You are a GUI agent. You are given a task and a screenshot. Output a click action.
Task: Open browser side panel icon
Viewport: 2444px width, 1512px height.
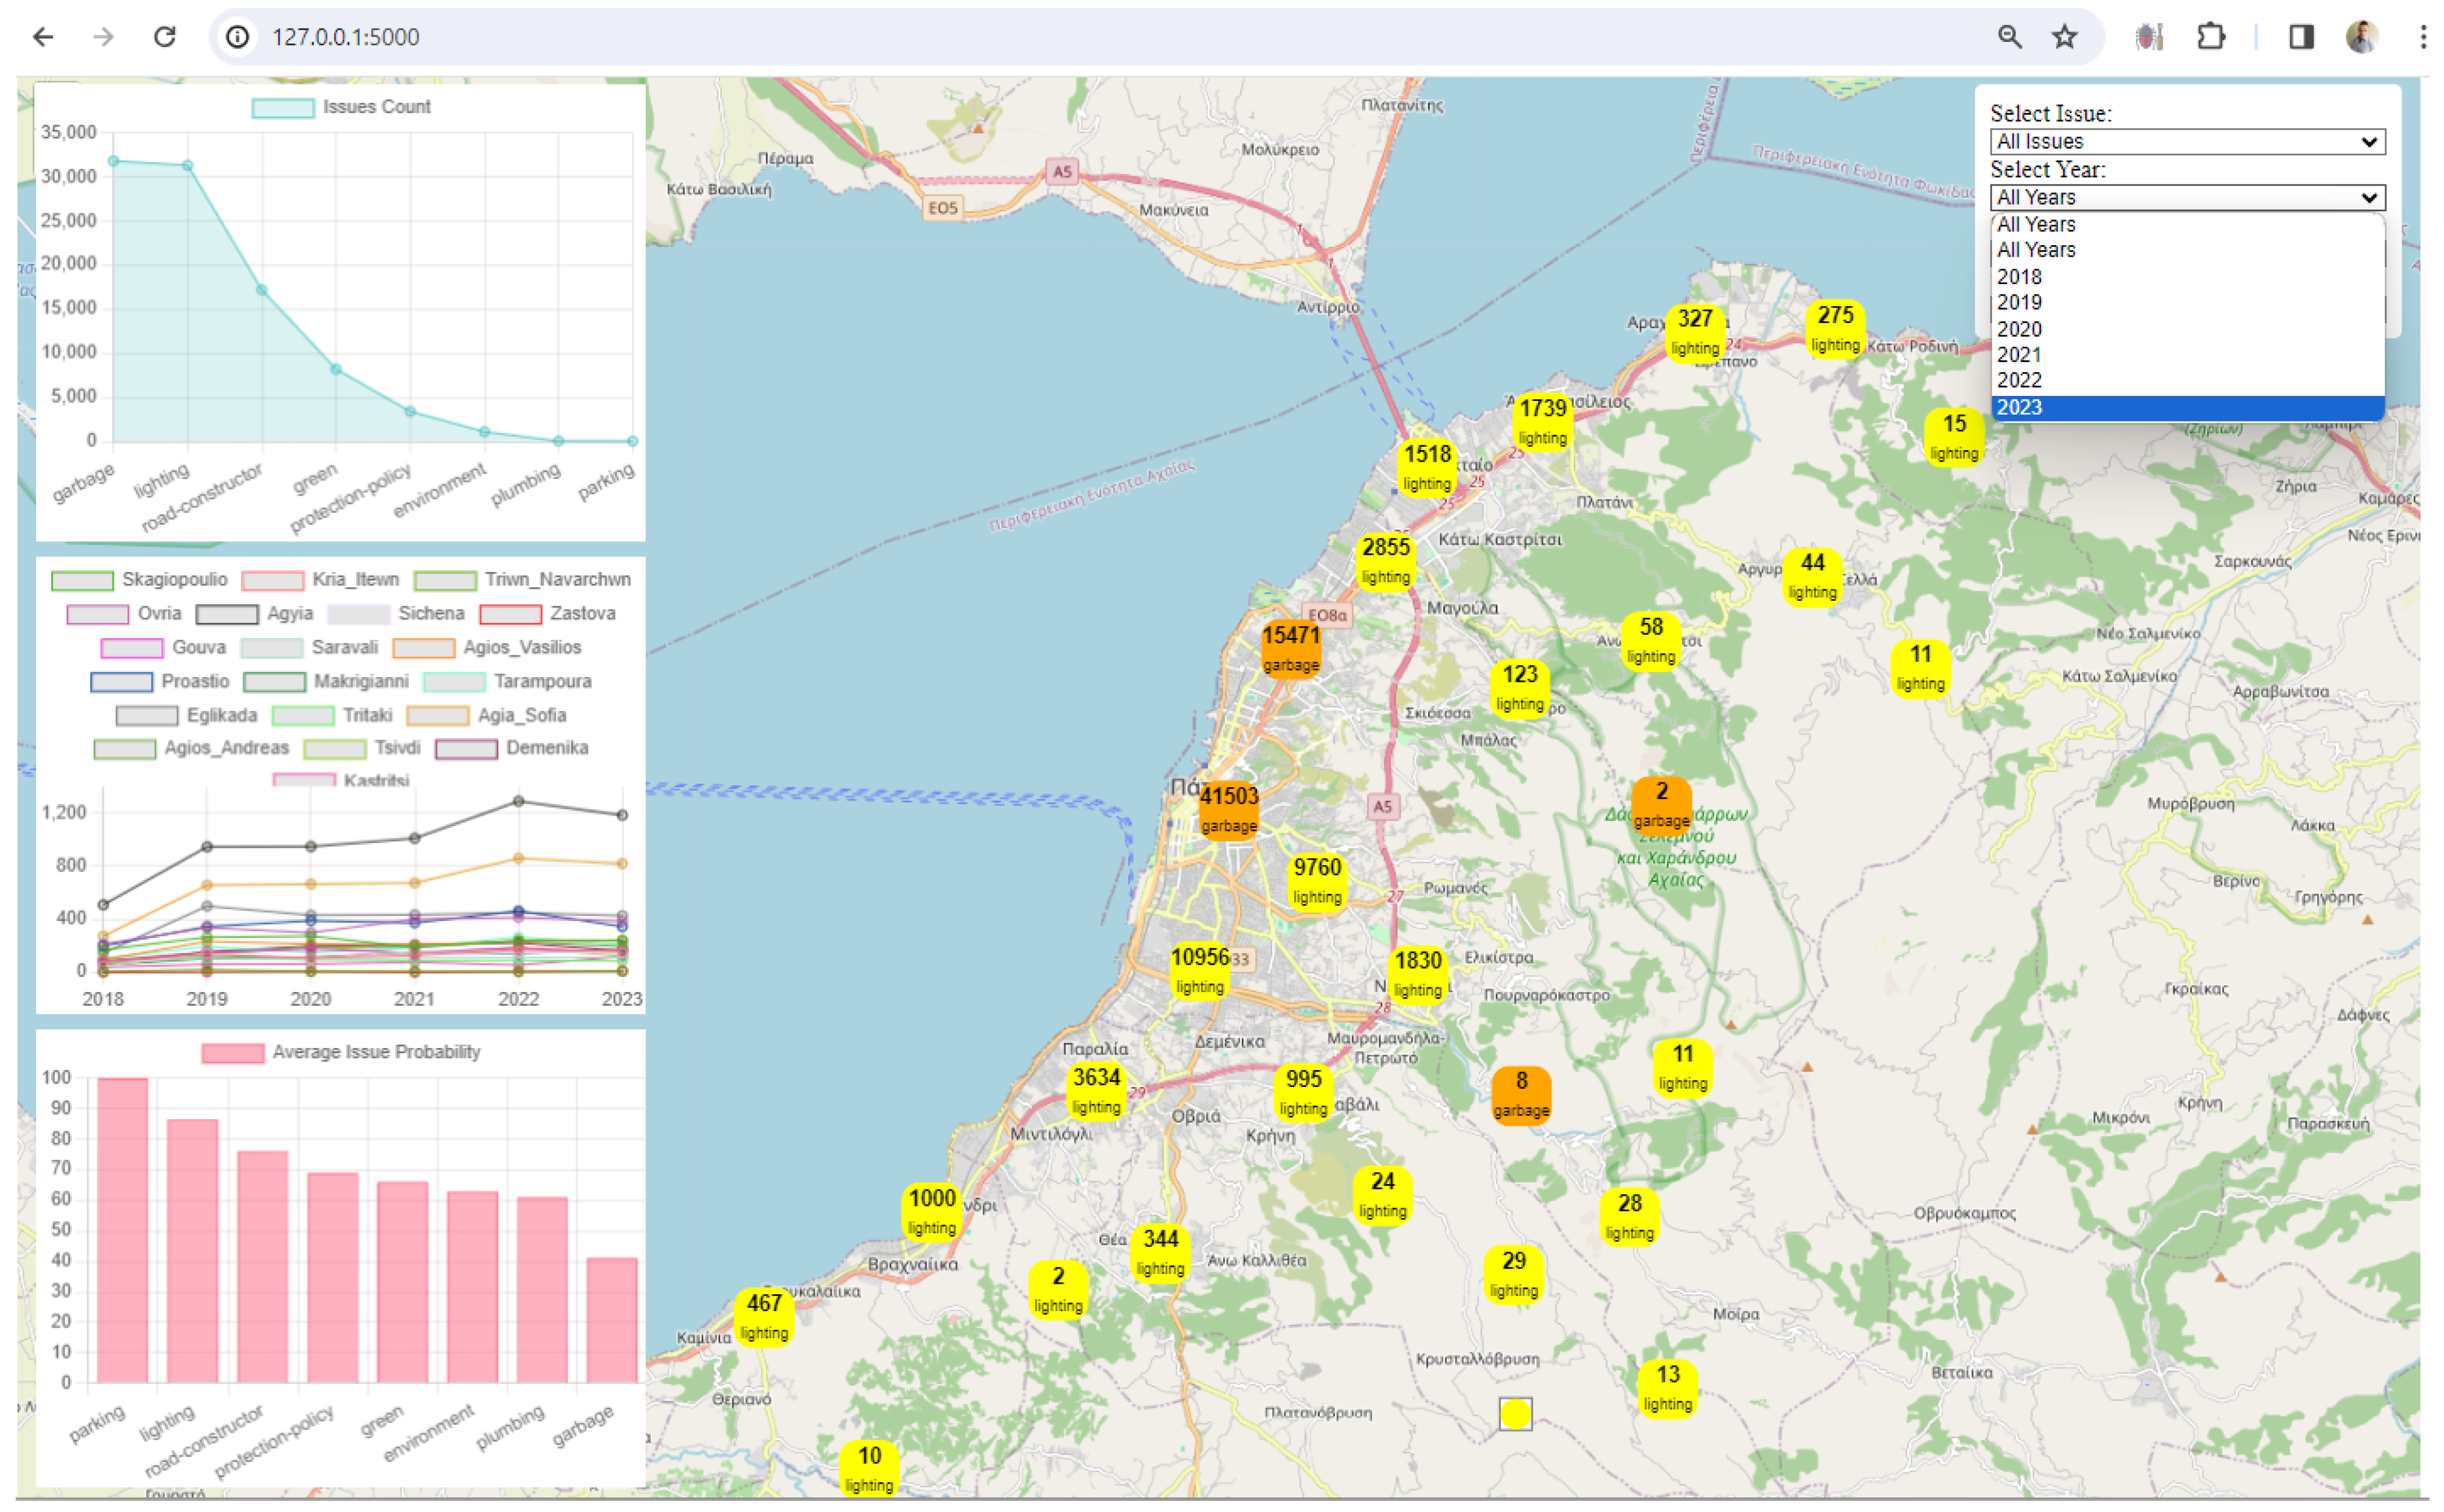2301,37
